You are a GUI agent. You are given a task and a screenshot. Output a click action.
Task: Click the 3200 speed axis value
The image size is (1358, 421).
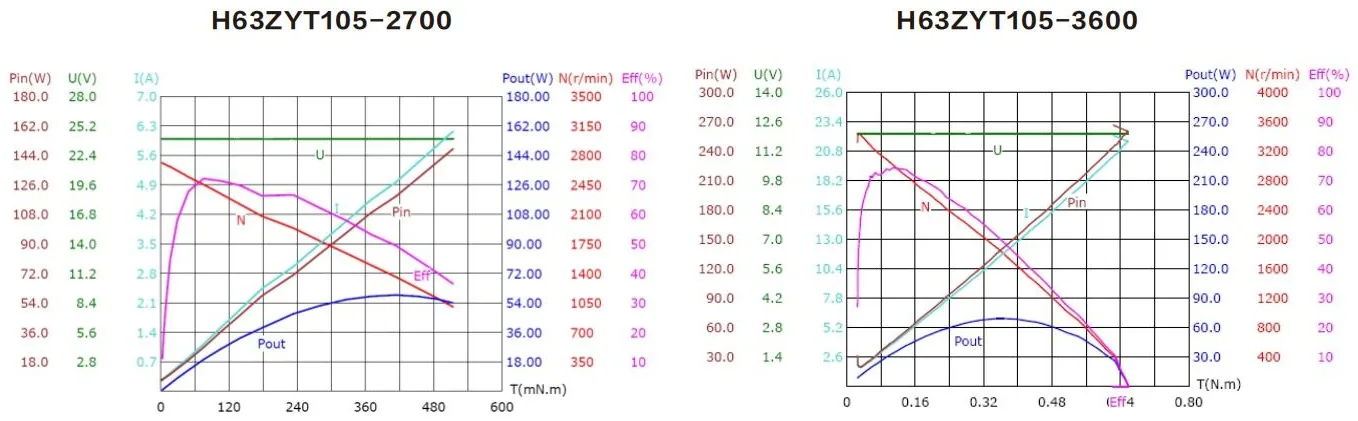pyautogui.click(x=1271, y=152)
